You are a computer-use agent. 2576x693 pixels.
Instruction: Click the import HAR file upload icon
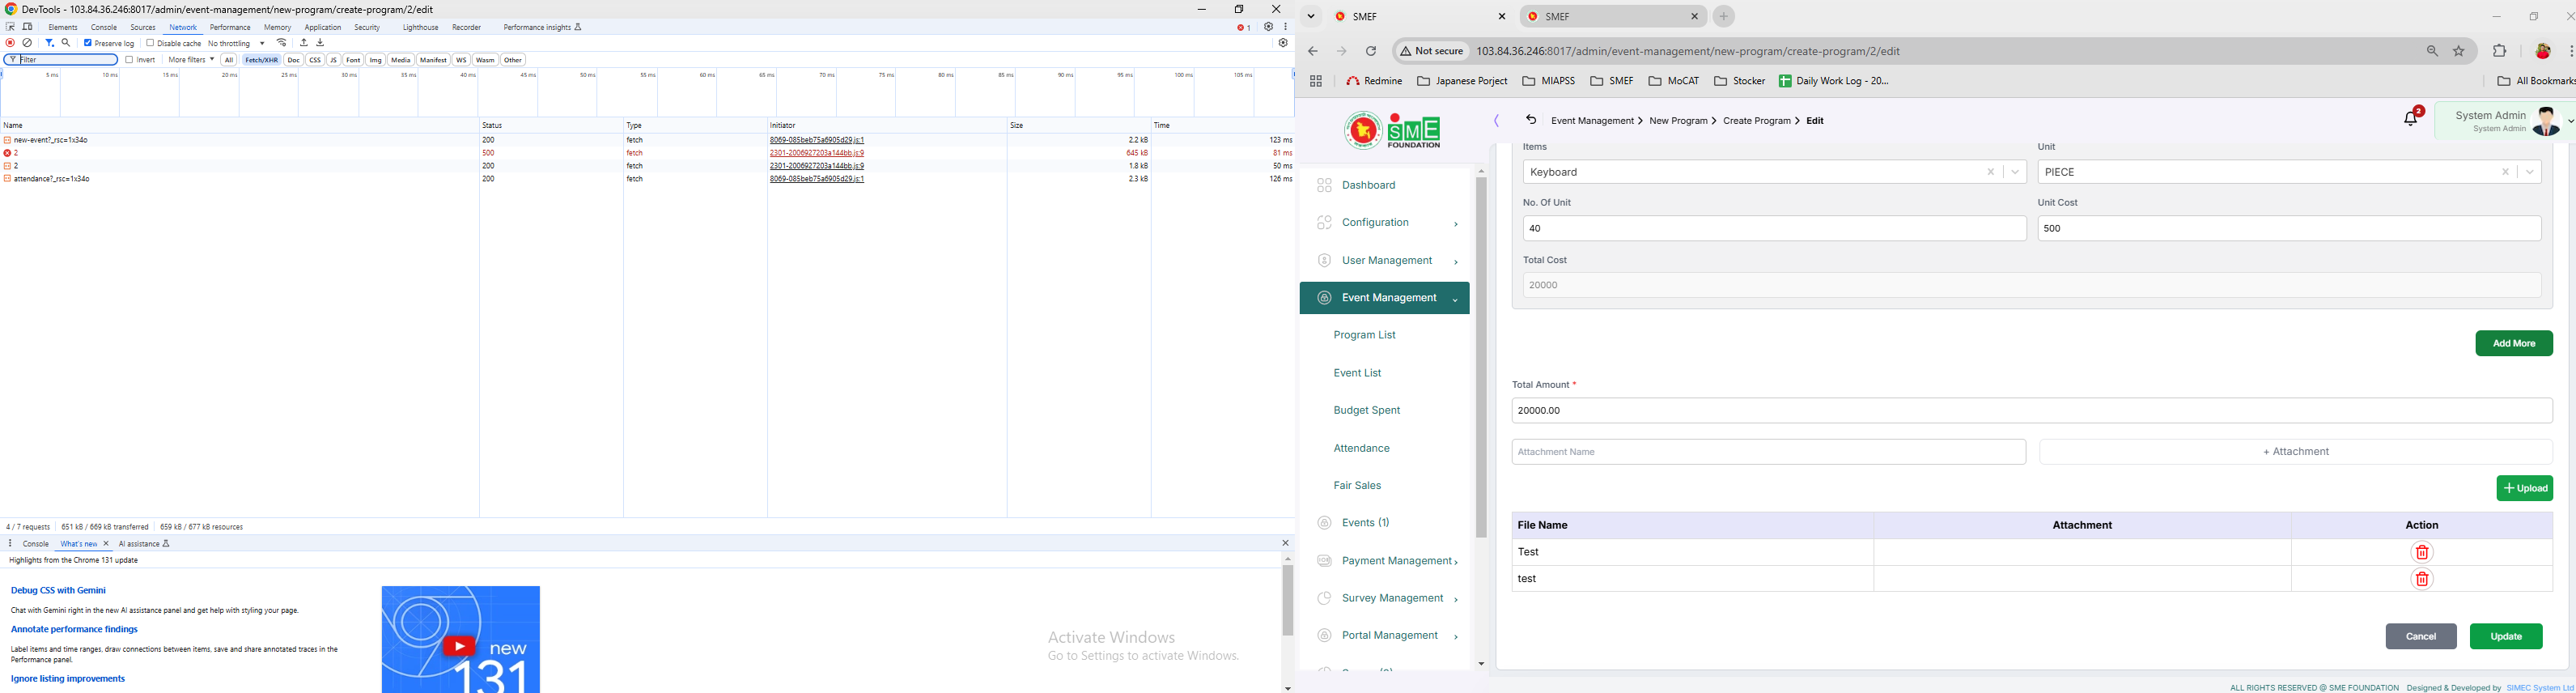coord(304,43)
